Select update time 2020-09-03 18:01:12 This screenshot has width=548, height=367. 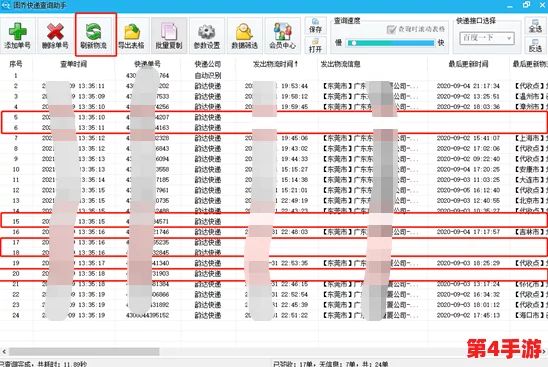click(x=468, y=305)
